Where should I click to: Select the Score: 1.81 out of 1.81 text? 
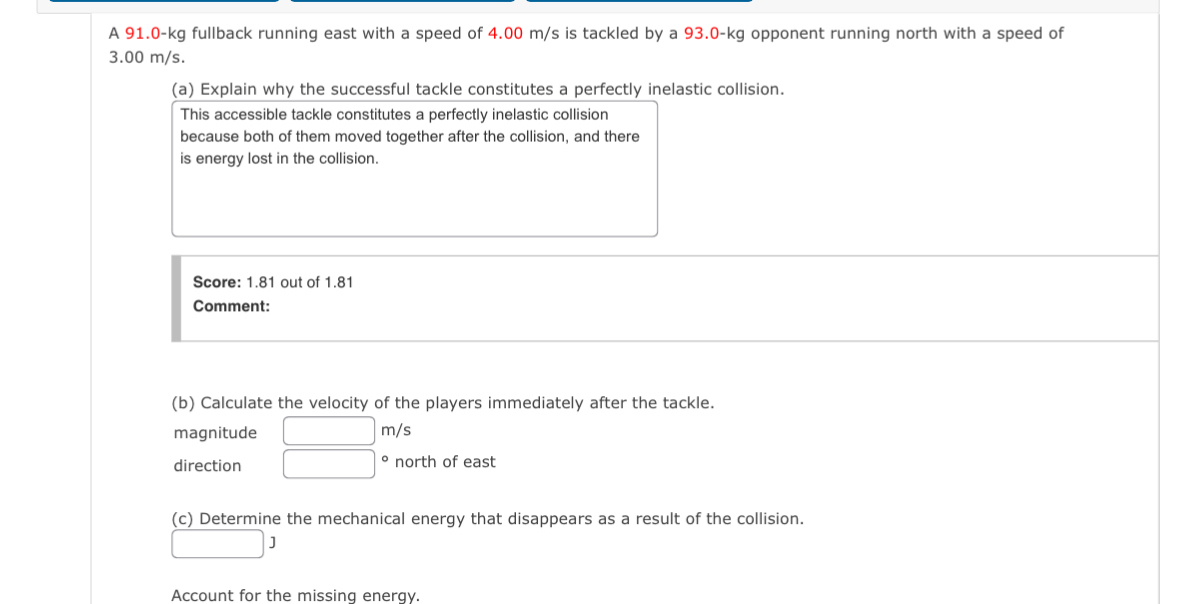click(273, 282)
